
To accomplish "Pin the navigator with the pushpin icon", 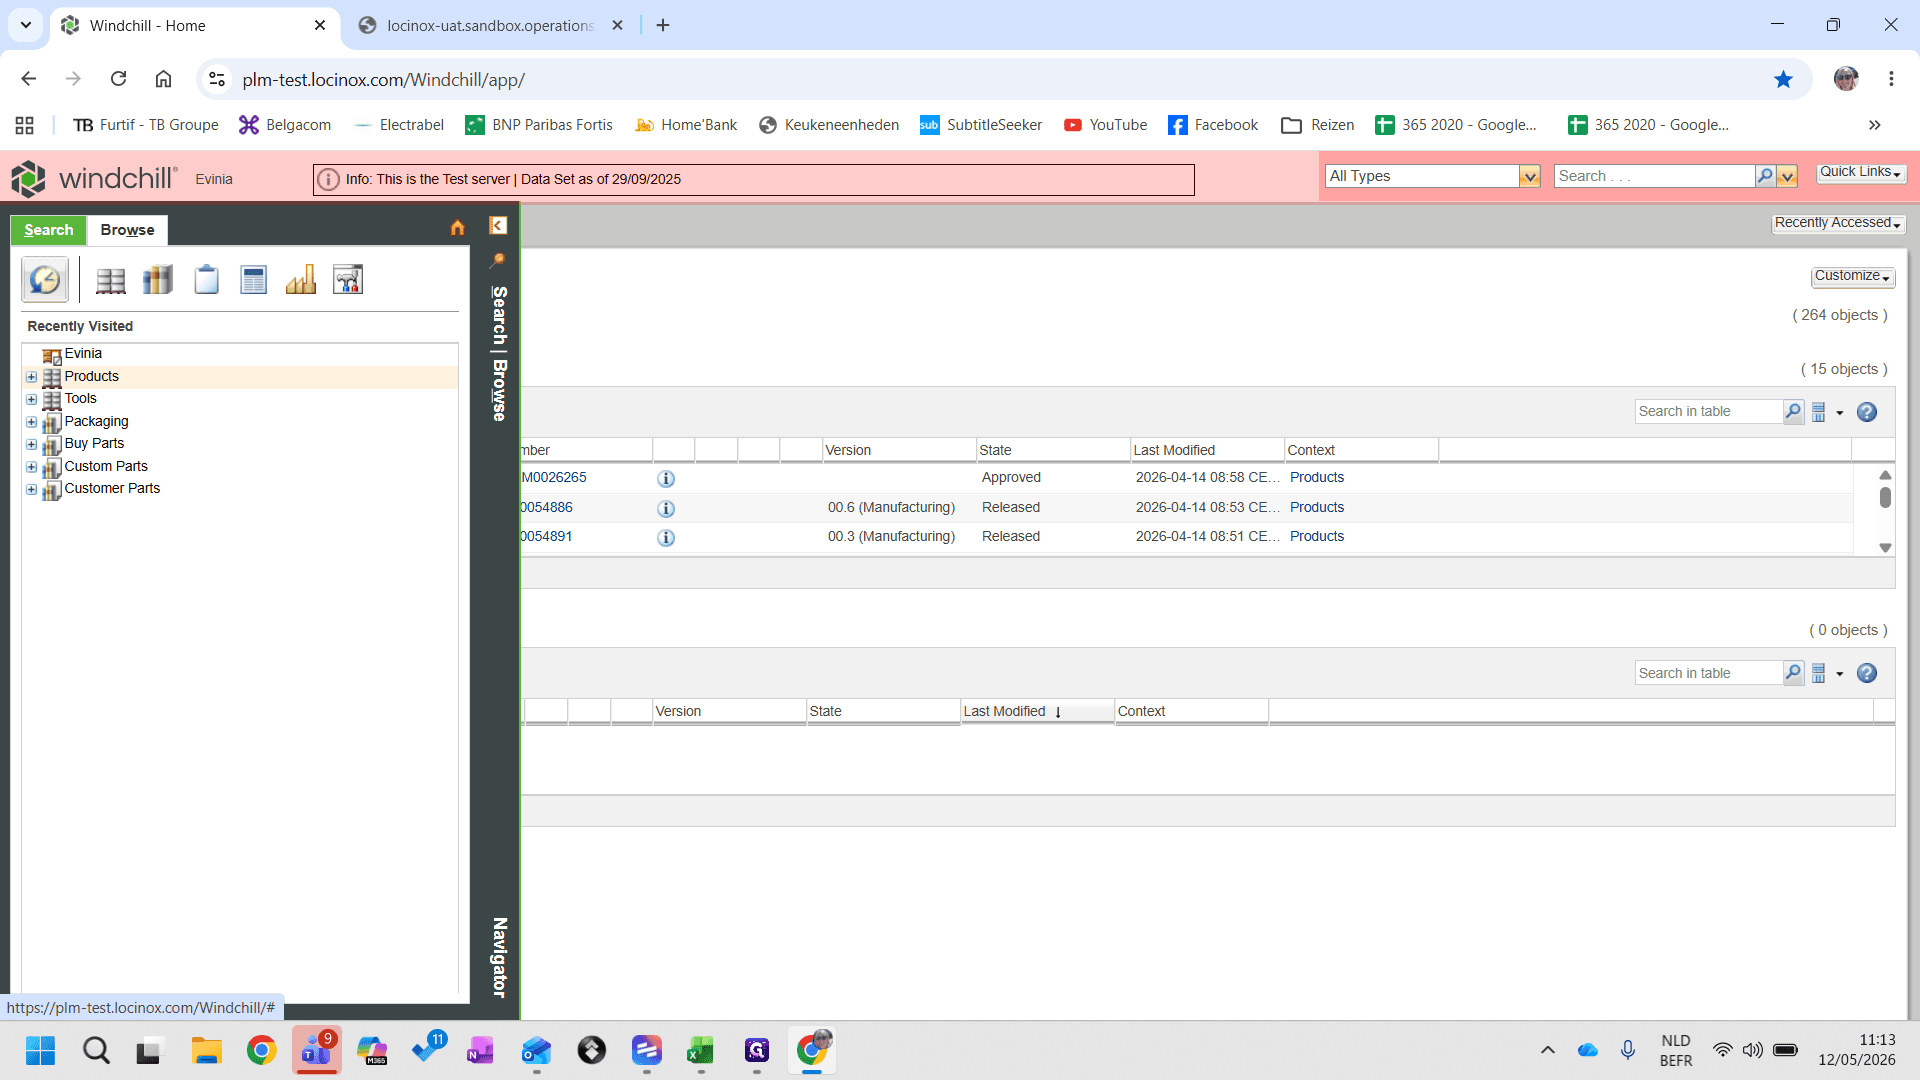I will point(498,260).
